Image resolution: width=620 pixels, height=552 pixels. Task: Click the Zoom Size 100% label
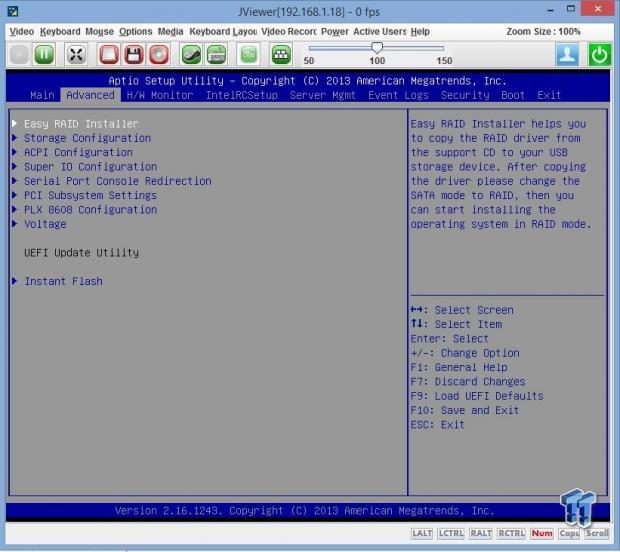(543, 31)
